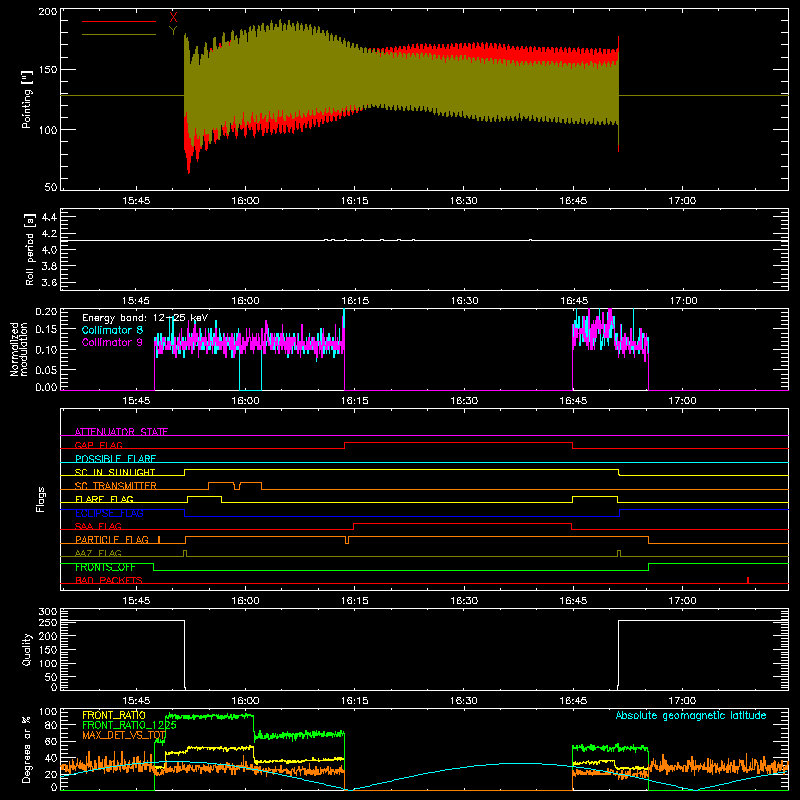This screenshot has height=800, width=800.
Task: Click the 300 tick on Quality axis
Action: (48, 612)
